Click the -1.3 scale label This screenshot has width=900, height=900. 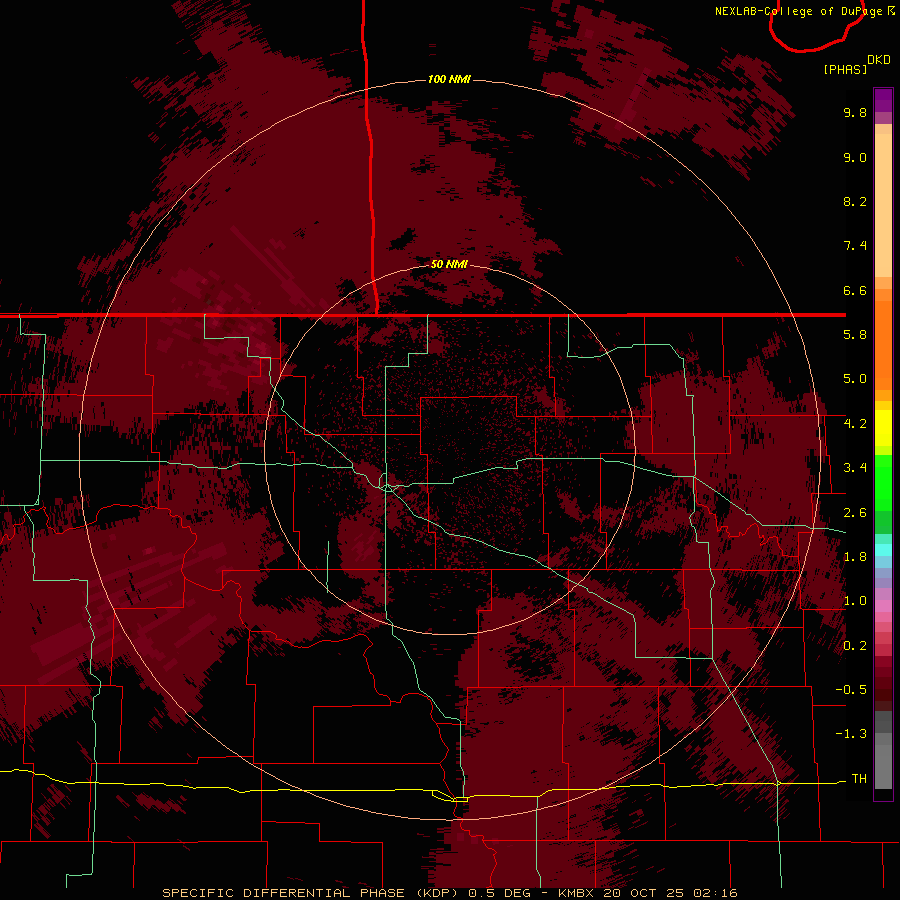(x=851, y=734)
